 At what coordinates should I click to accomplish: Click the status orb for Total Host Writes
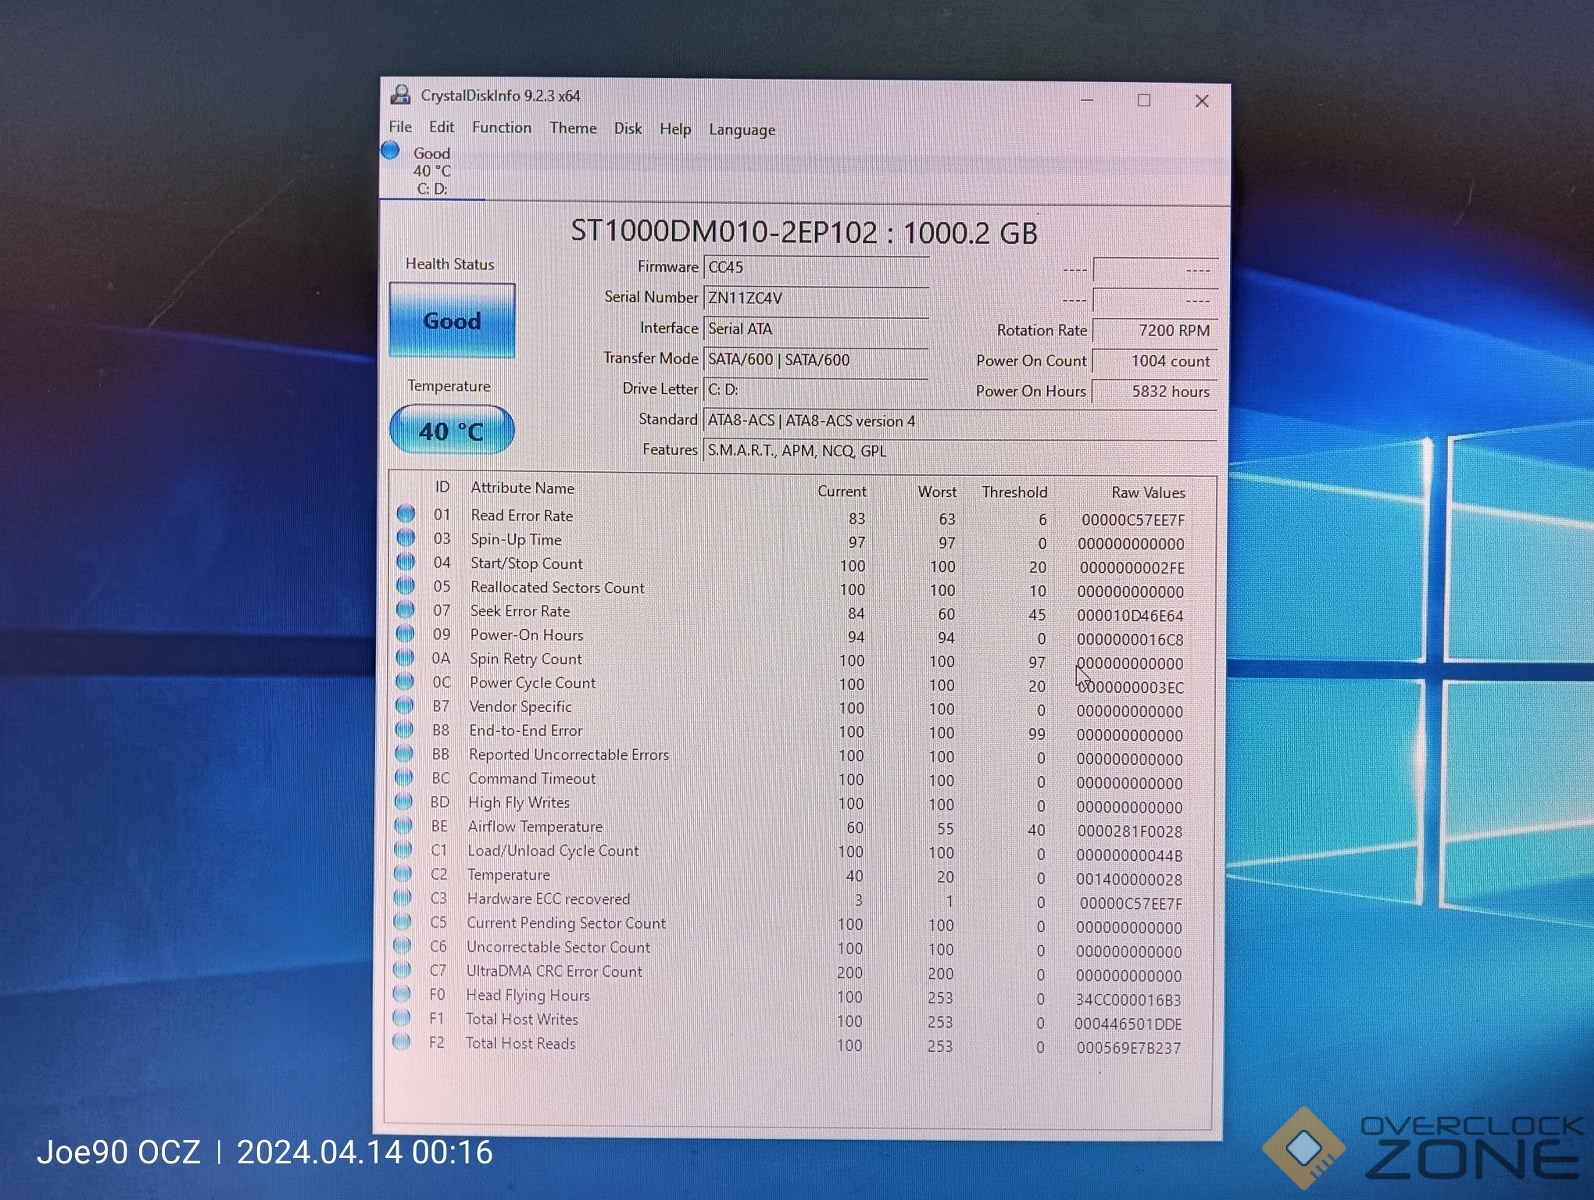tap(402, 1018)
